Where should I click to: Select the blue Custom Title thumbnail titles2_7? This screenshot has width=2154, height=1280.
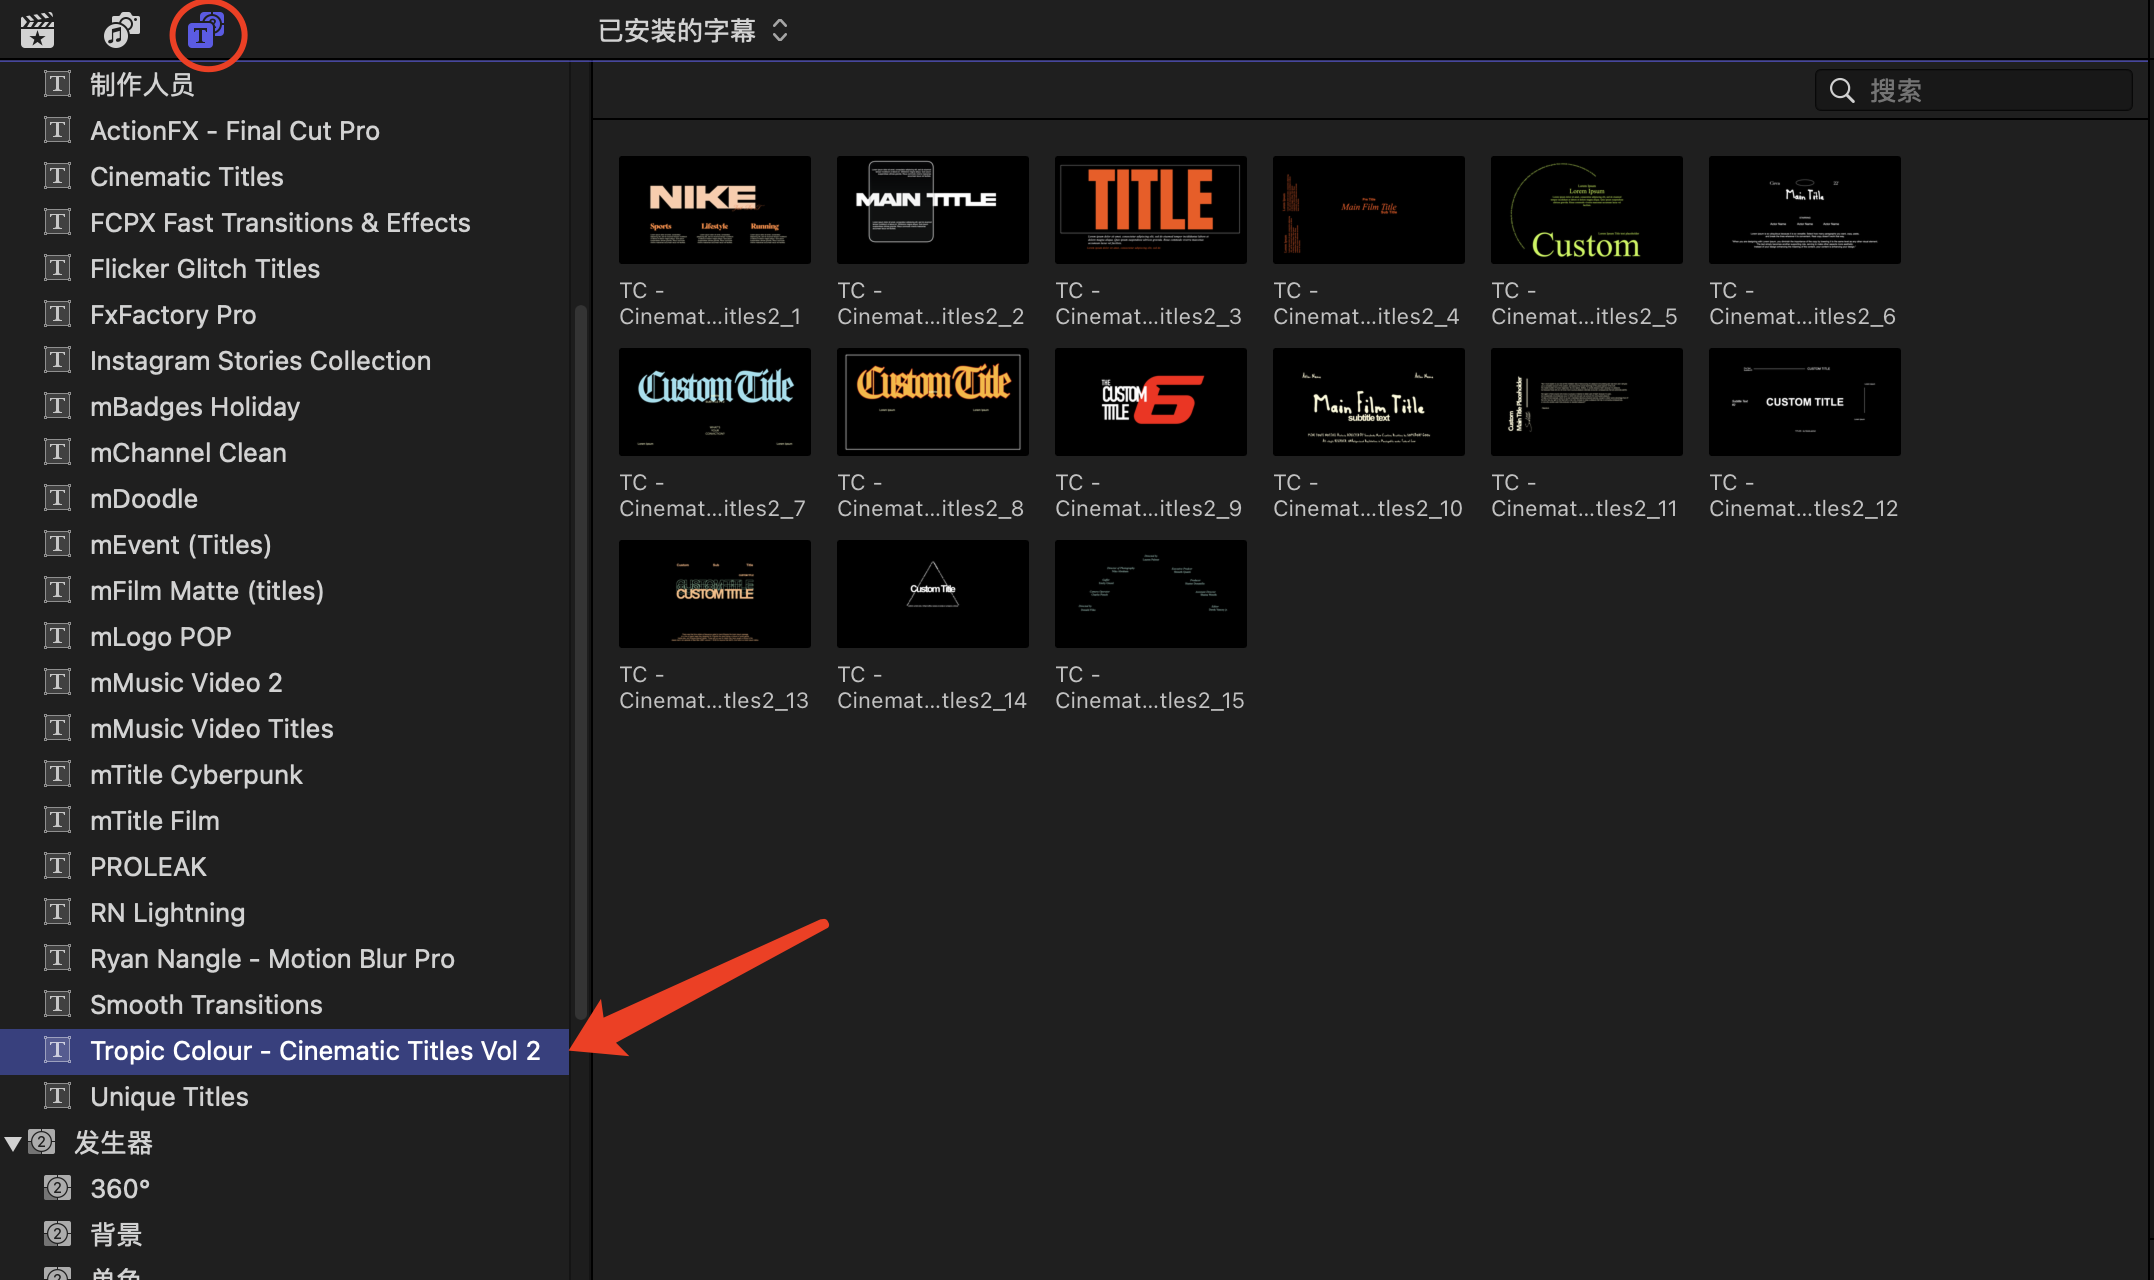point(714,402)
